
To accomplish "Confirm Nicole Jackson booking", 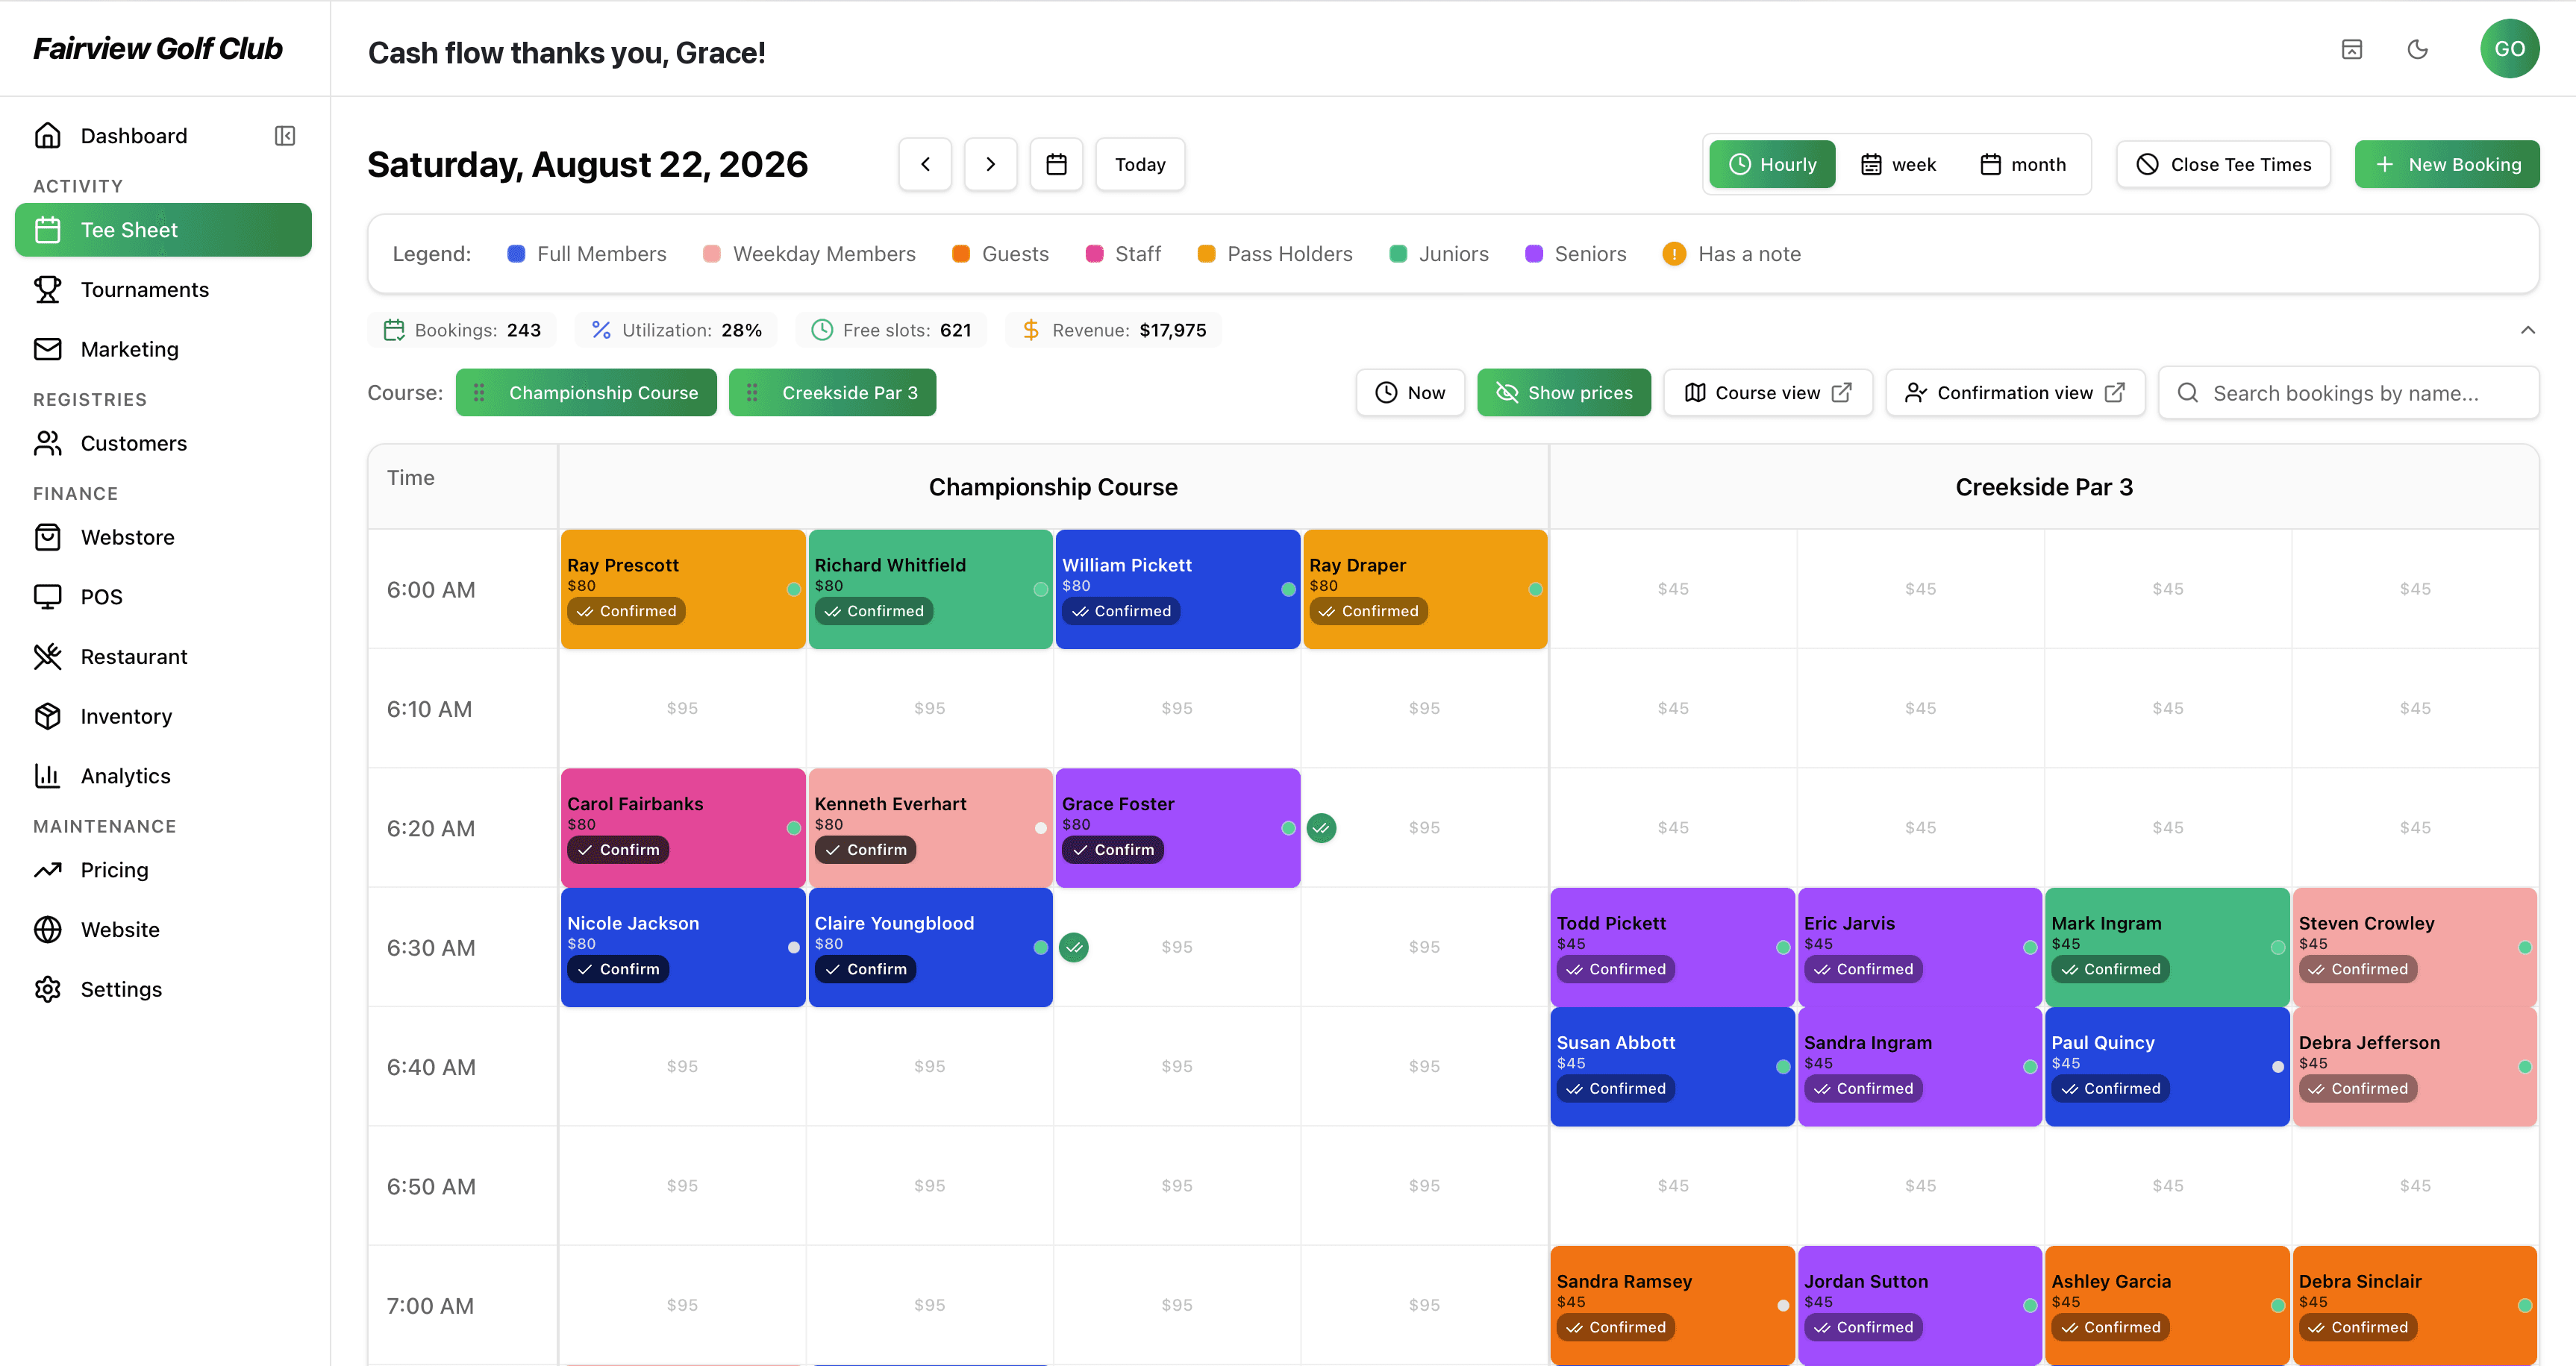I will [618, 969].
